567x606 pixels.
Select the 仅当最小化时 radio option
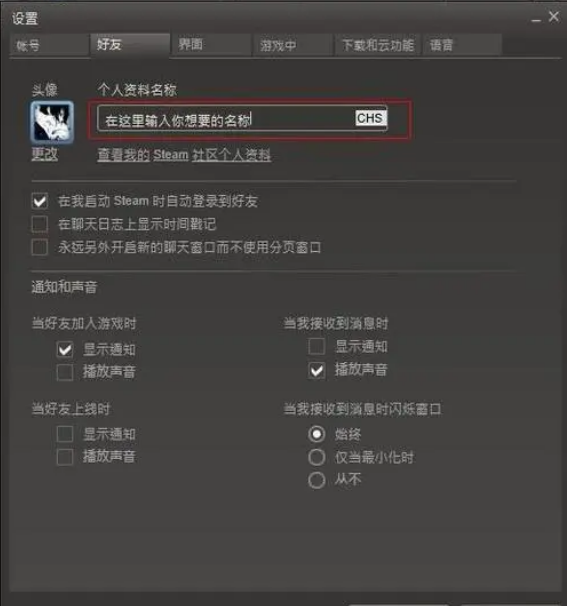(x=317, y=458)
